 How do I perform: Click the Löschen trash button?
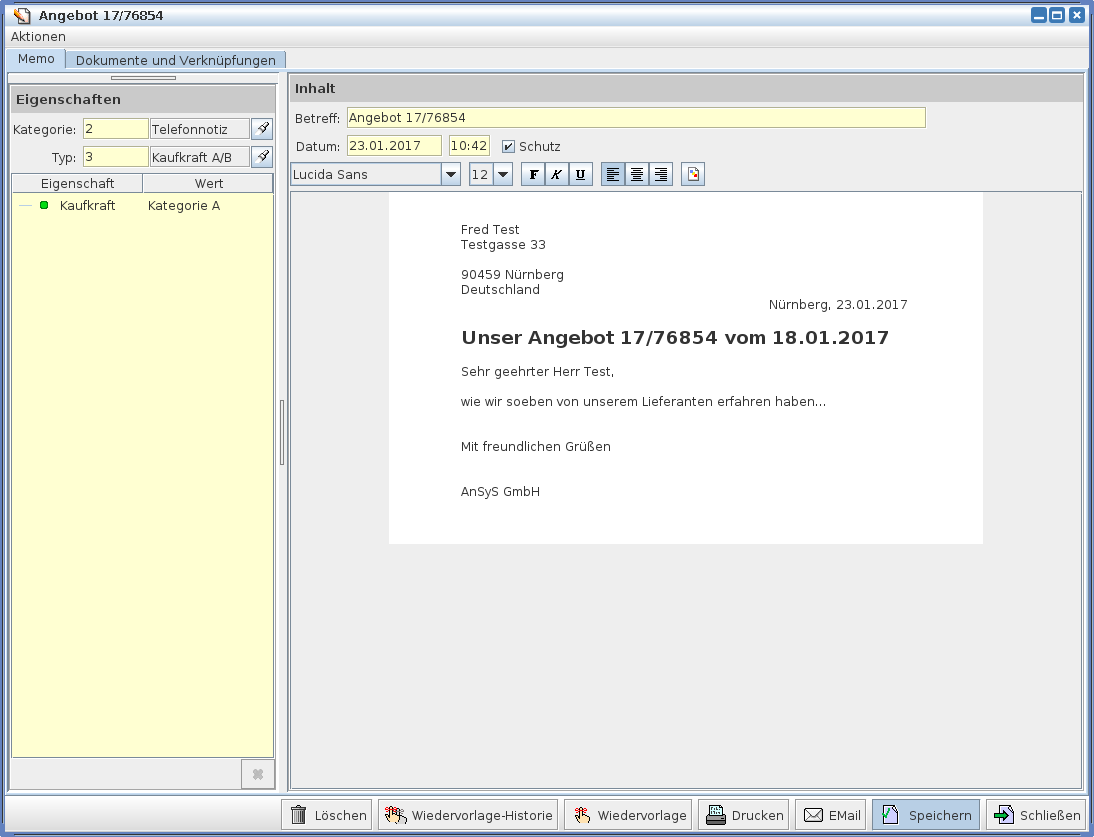tap(327, 815)
